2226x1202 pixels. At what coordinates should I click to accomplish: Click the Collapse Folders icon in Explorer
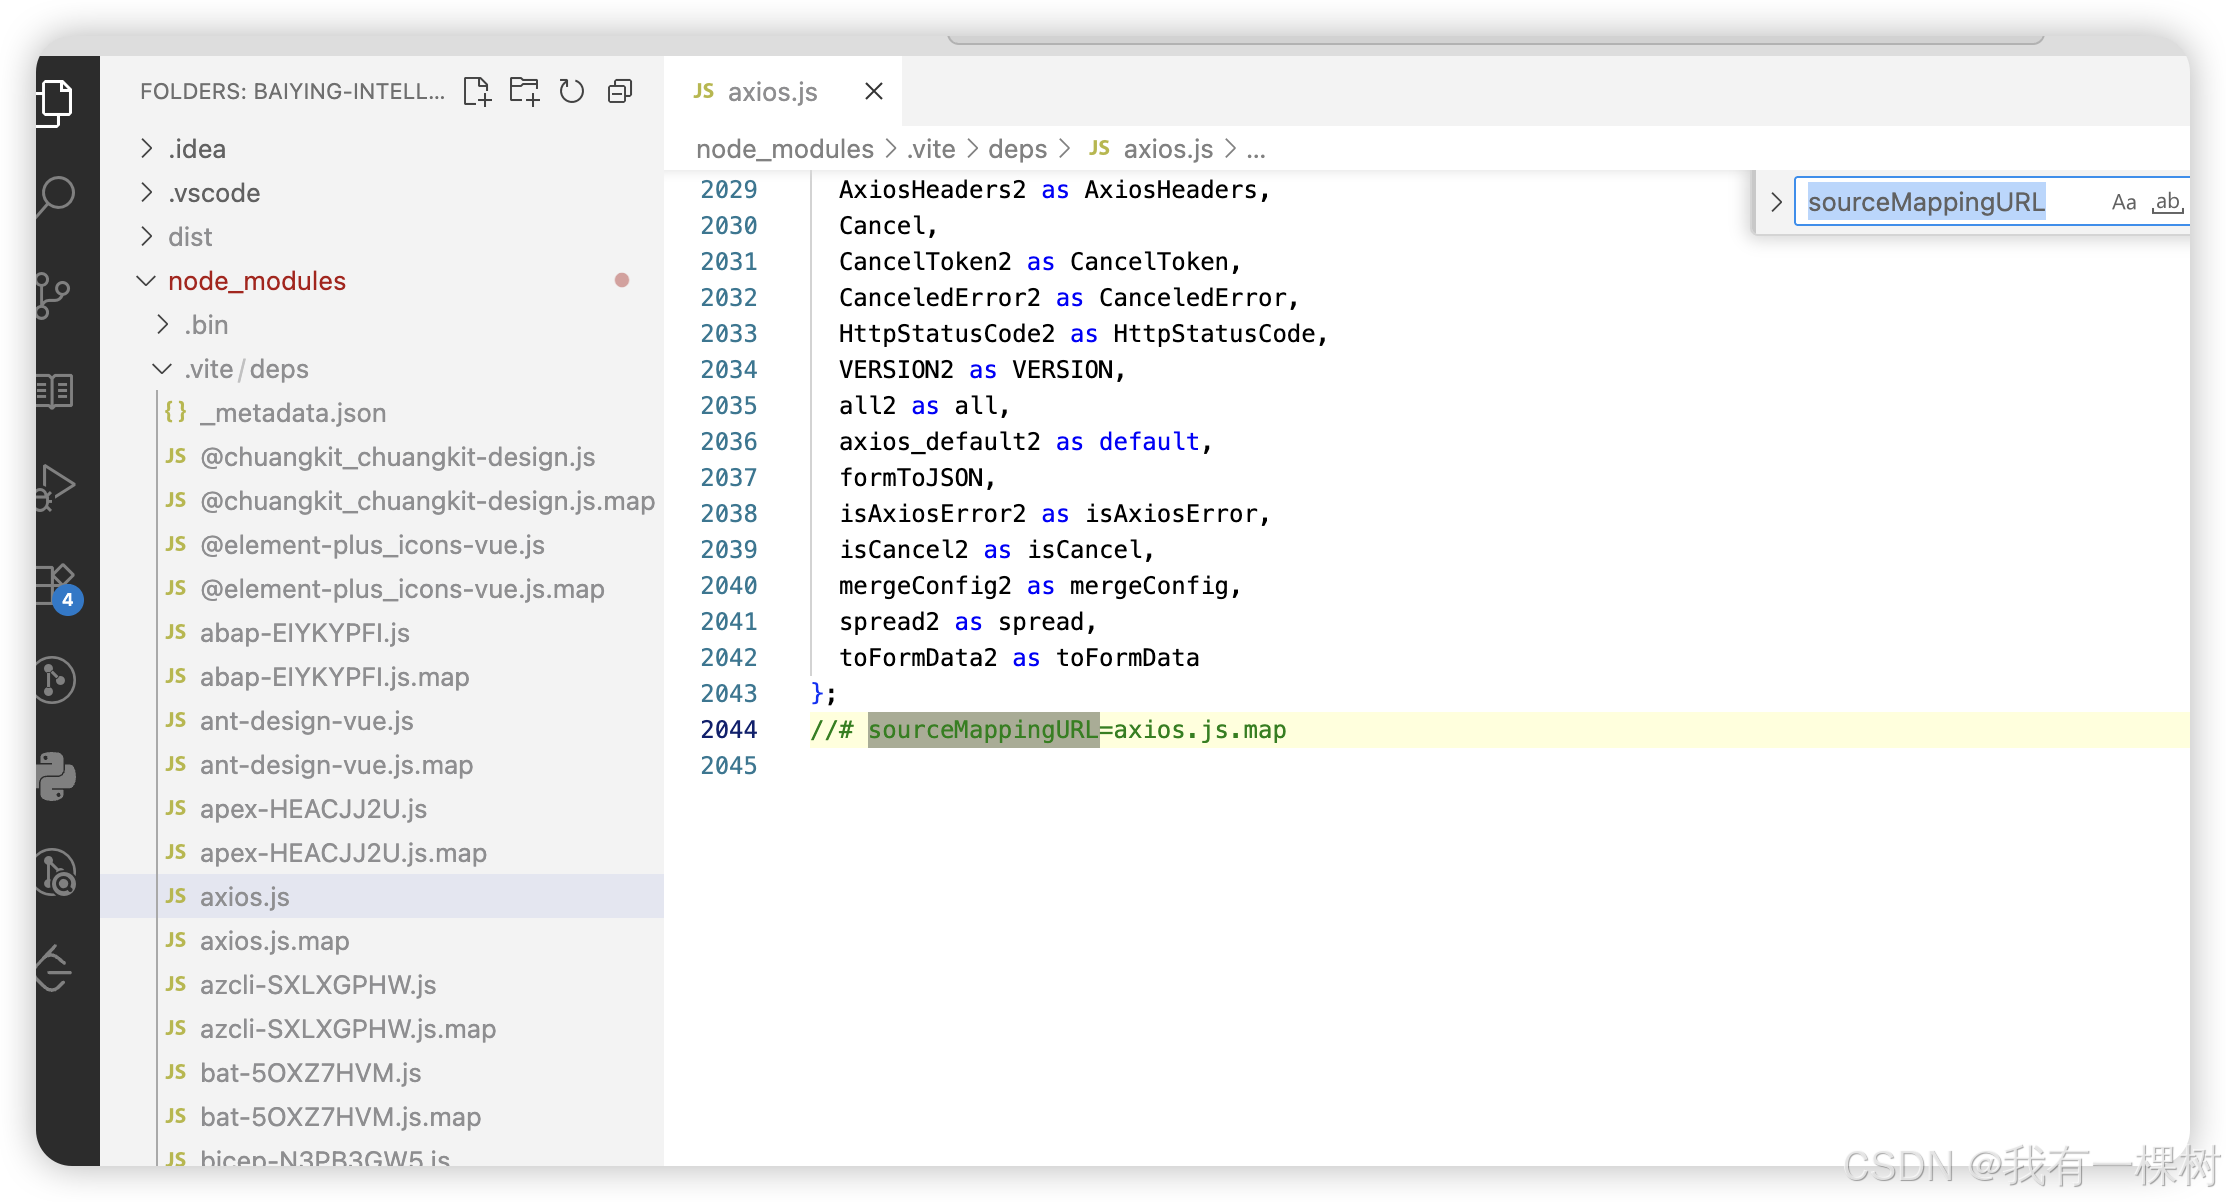[619, 91]
